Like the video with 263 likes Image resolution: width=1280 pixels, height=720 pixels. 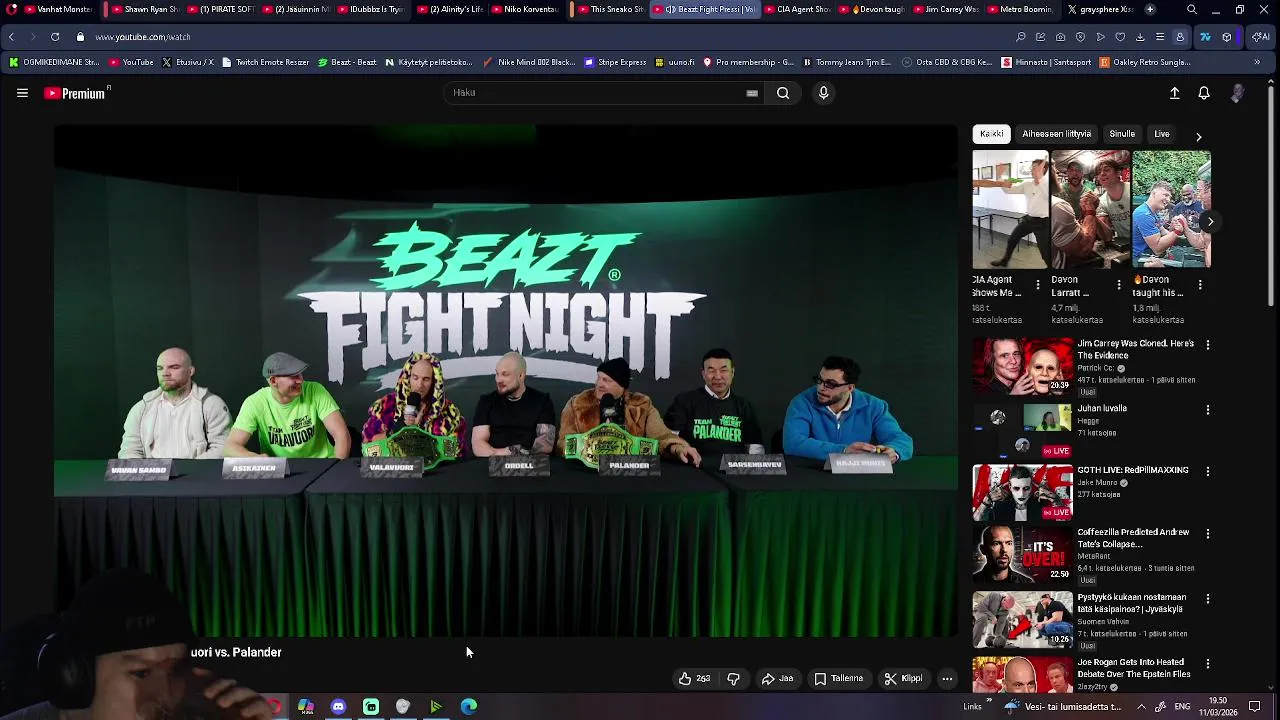click(694, 678)
